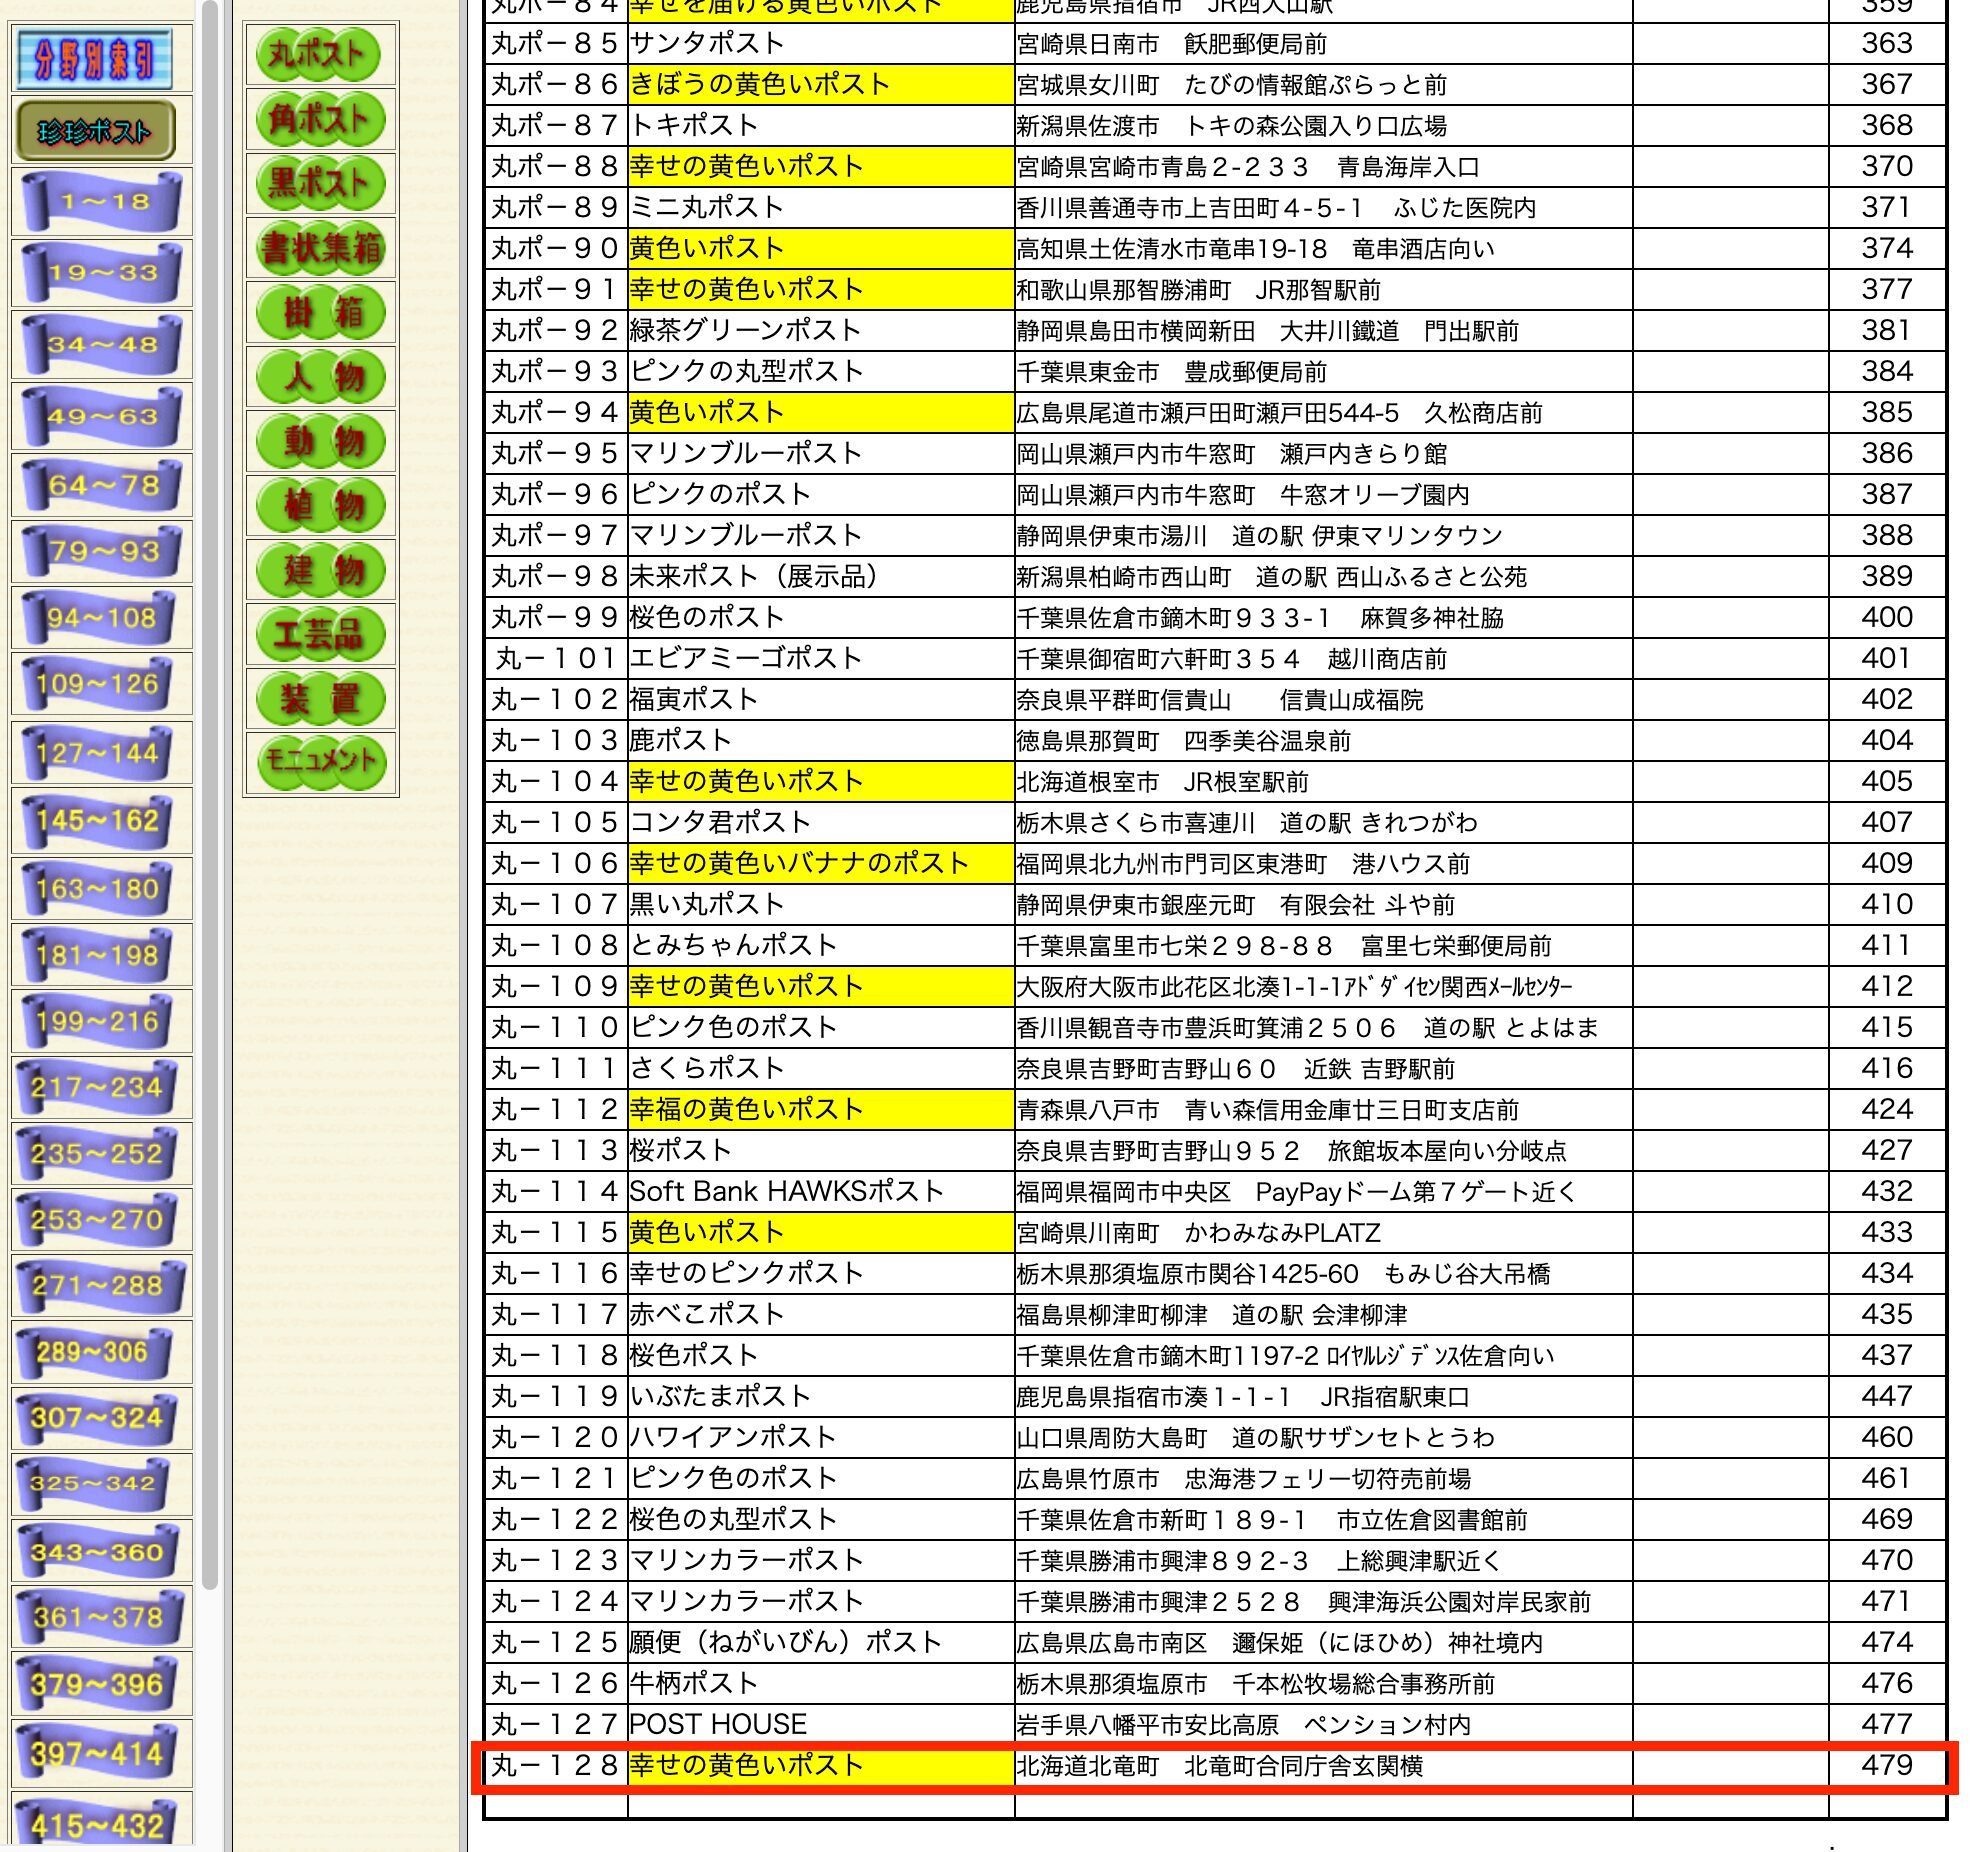Click highlighted row 丸－１２８ 幸せの黄色いポスト
The image size is (1980, 1852).
coord(745,1766)
